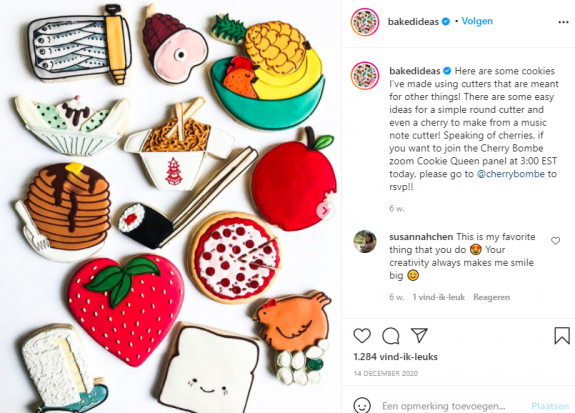Open the @cherrybombe mention link
575x413 pixels.
tap(511, 174)
